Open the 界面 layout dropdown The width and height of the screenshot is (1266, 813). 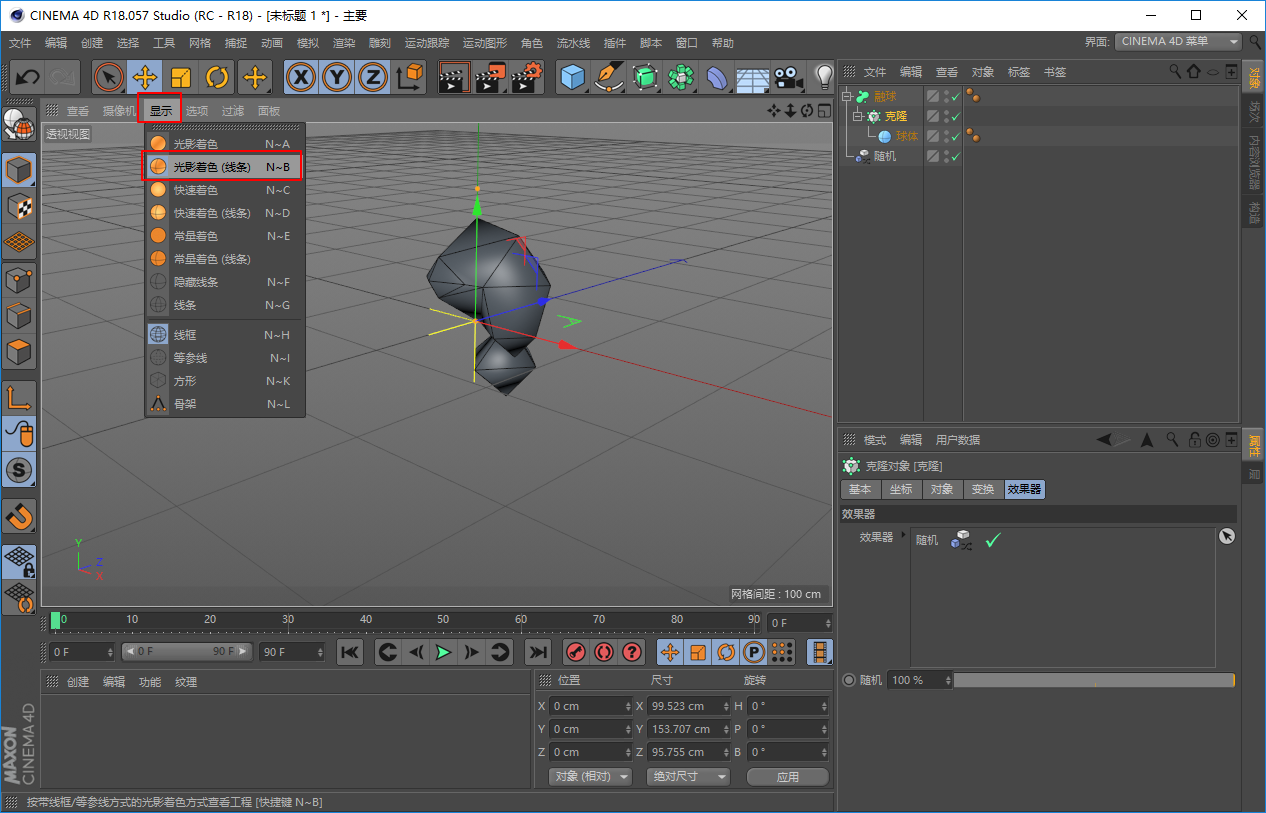coord(1178,42)
